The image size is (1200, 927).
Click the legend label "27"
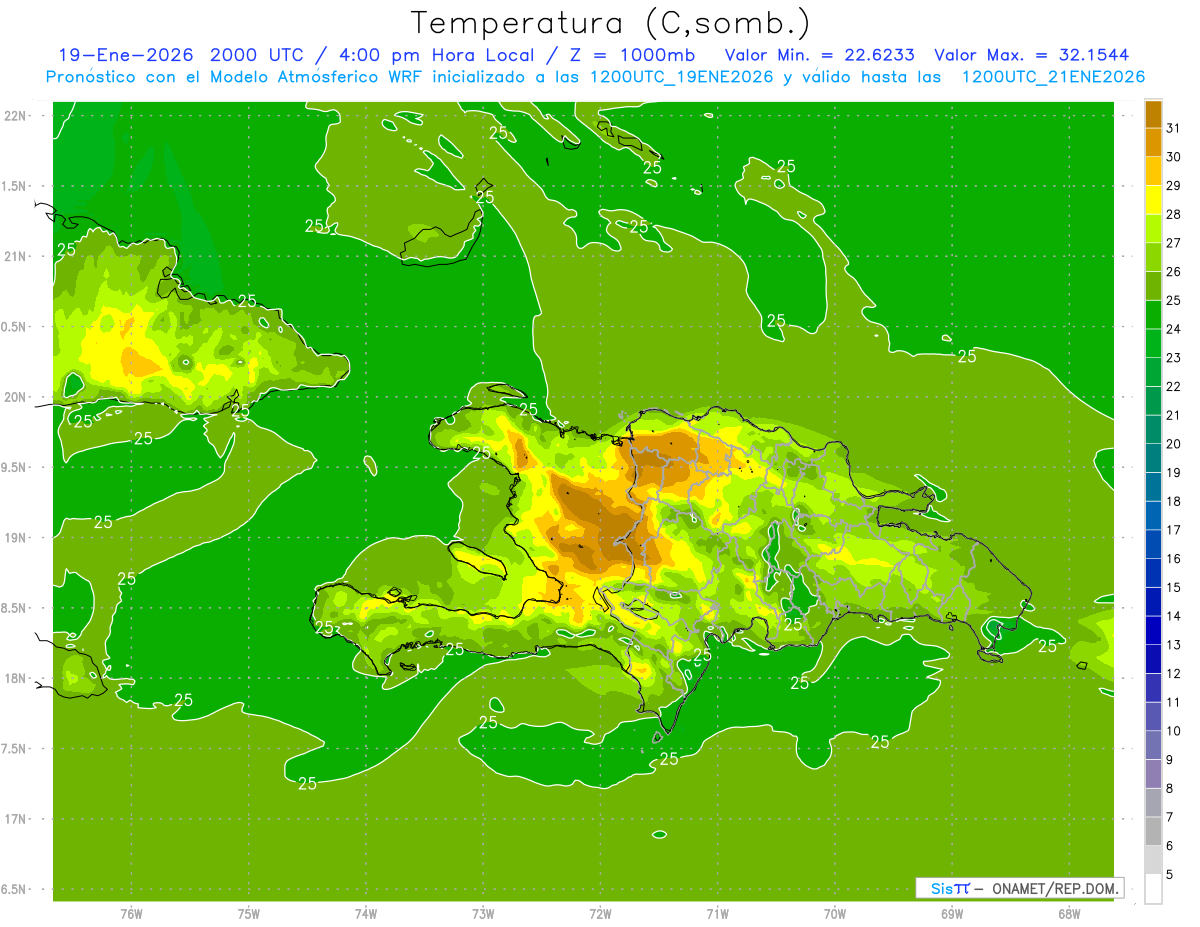click(x=1174, y=242)
